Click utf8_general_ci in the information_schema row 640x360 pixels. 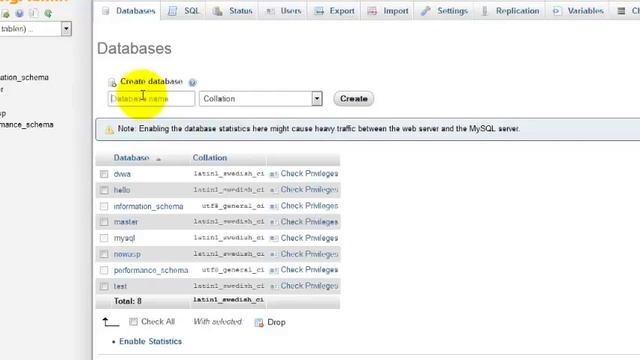click(x=233, y=206)
